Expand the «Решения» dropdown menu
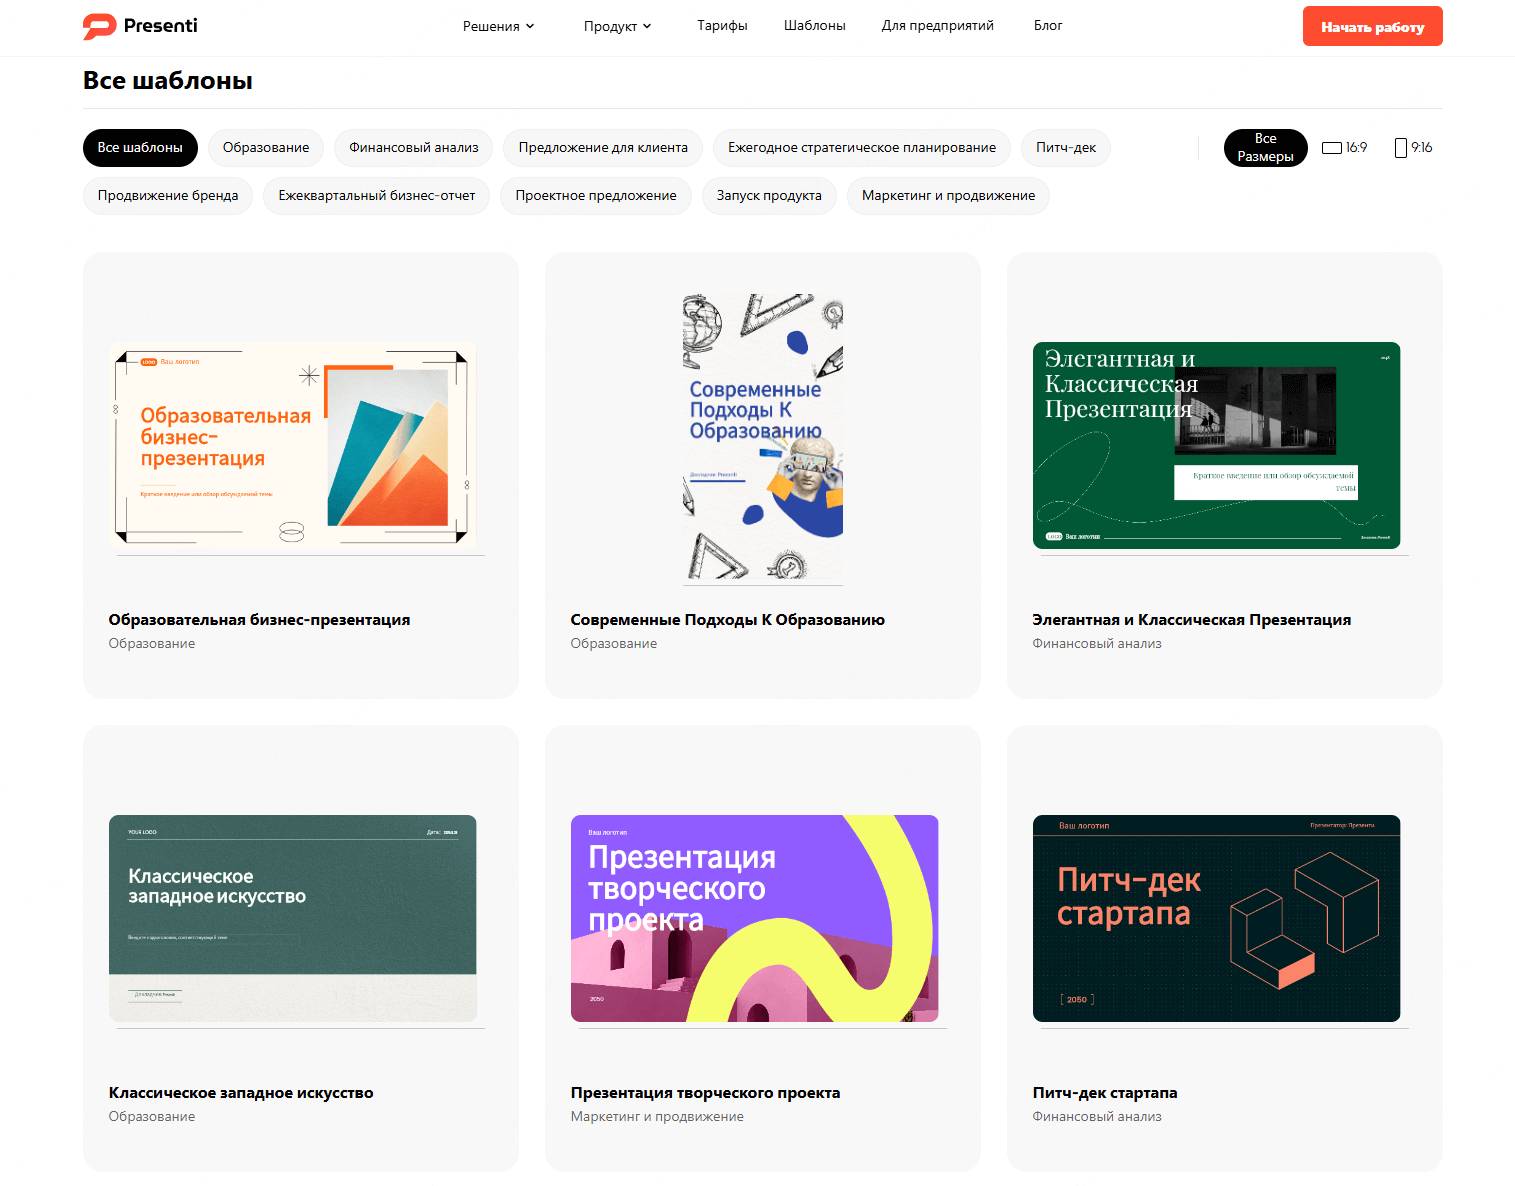 click(x=498, y=26)
